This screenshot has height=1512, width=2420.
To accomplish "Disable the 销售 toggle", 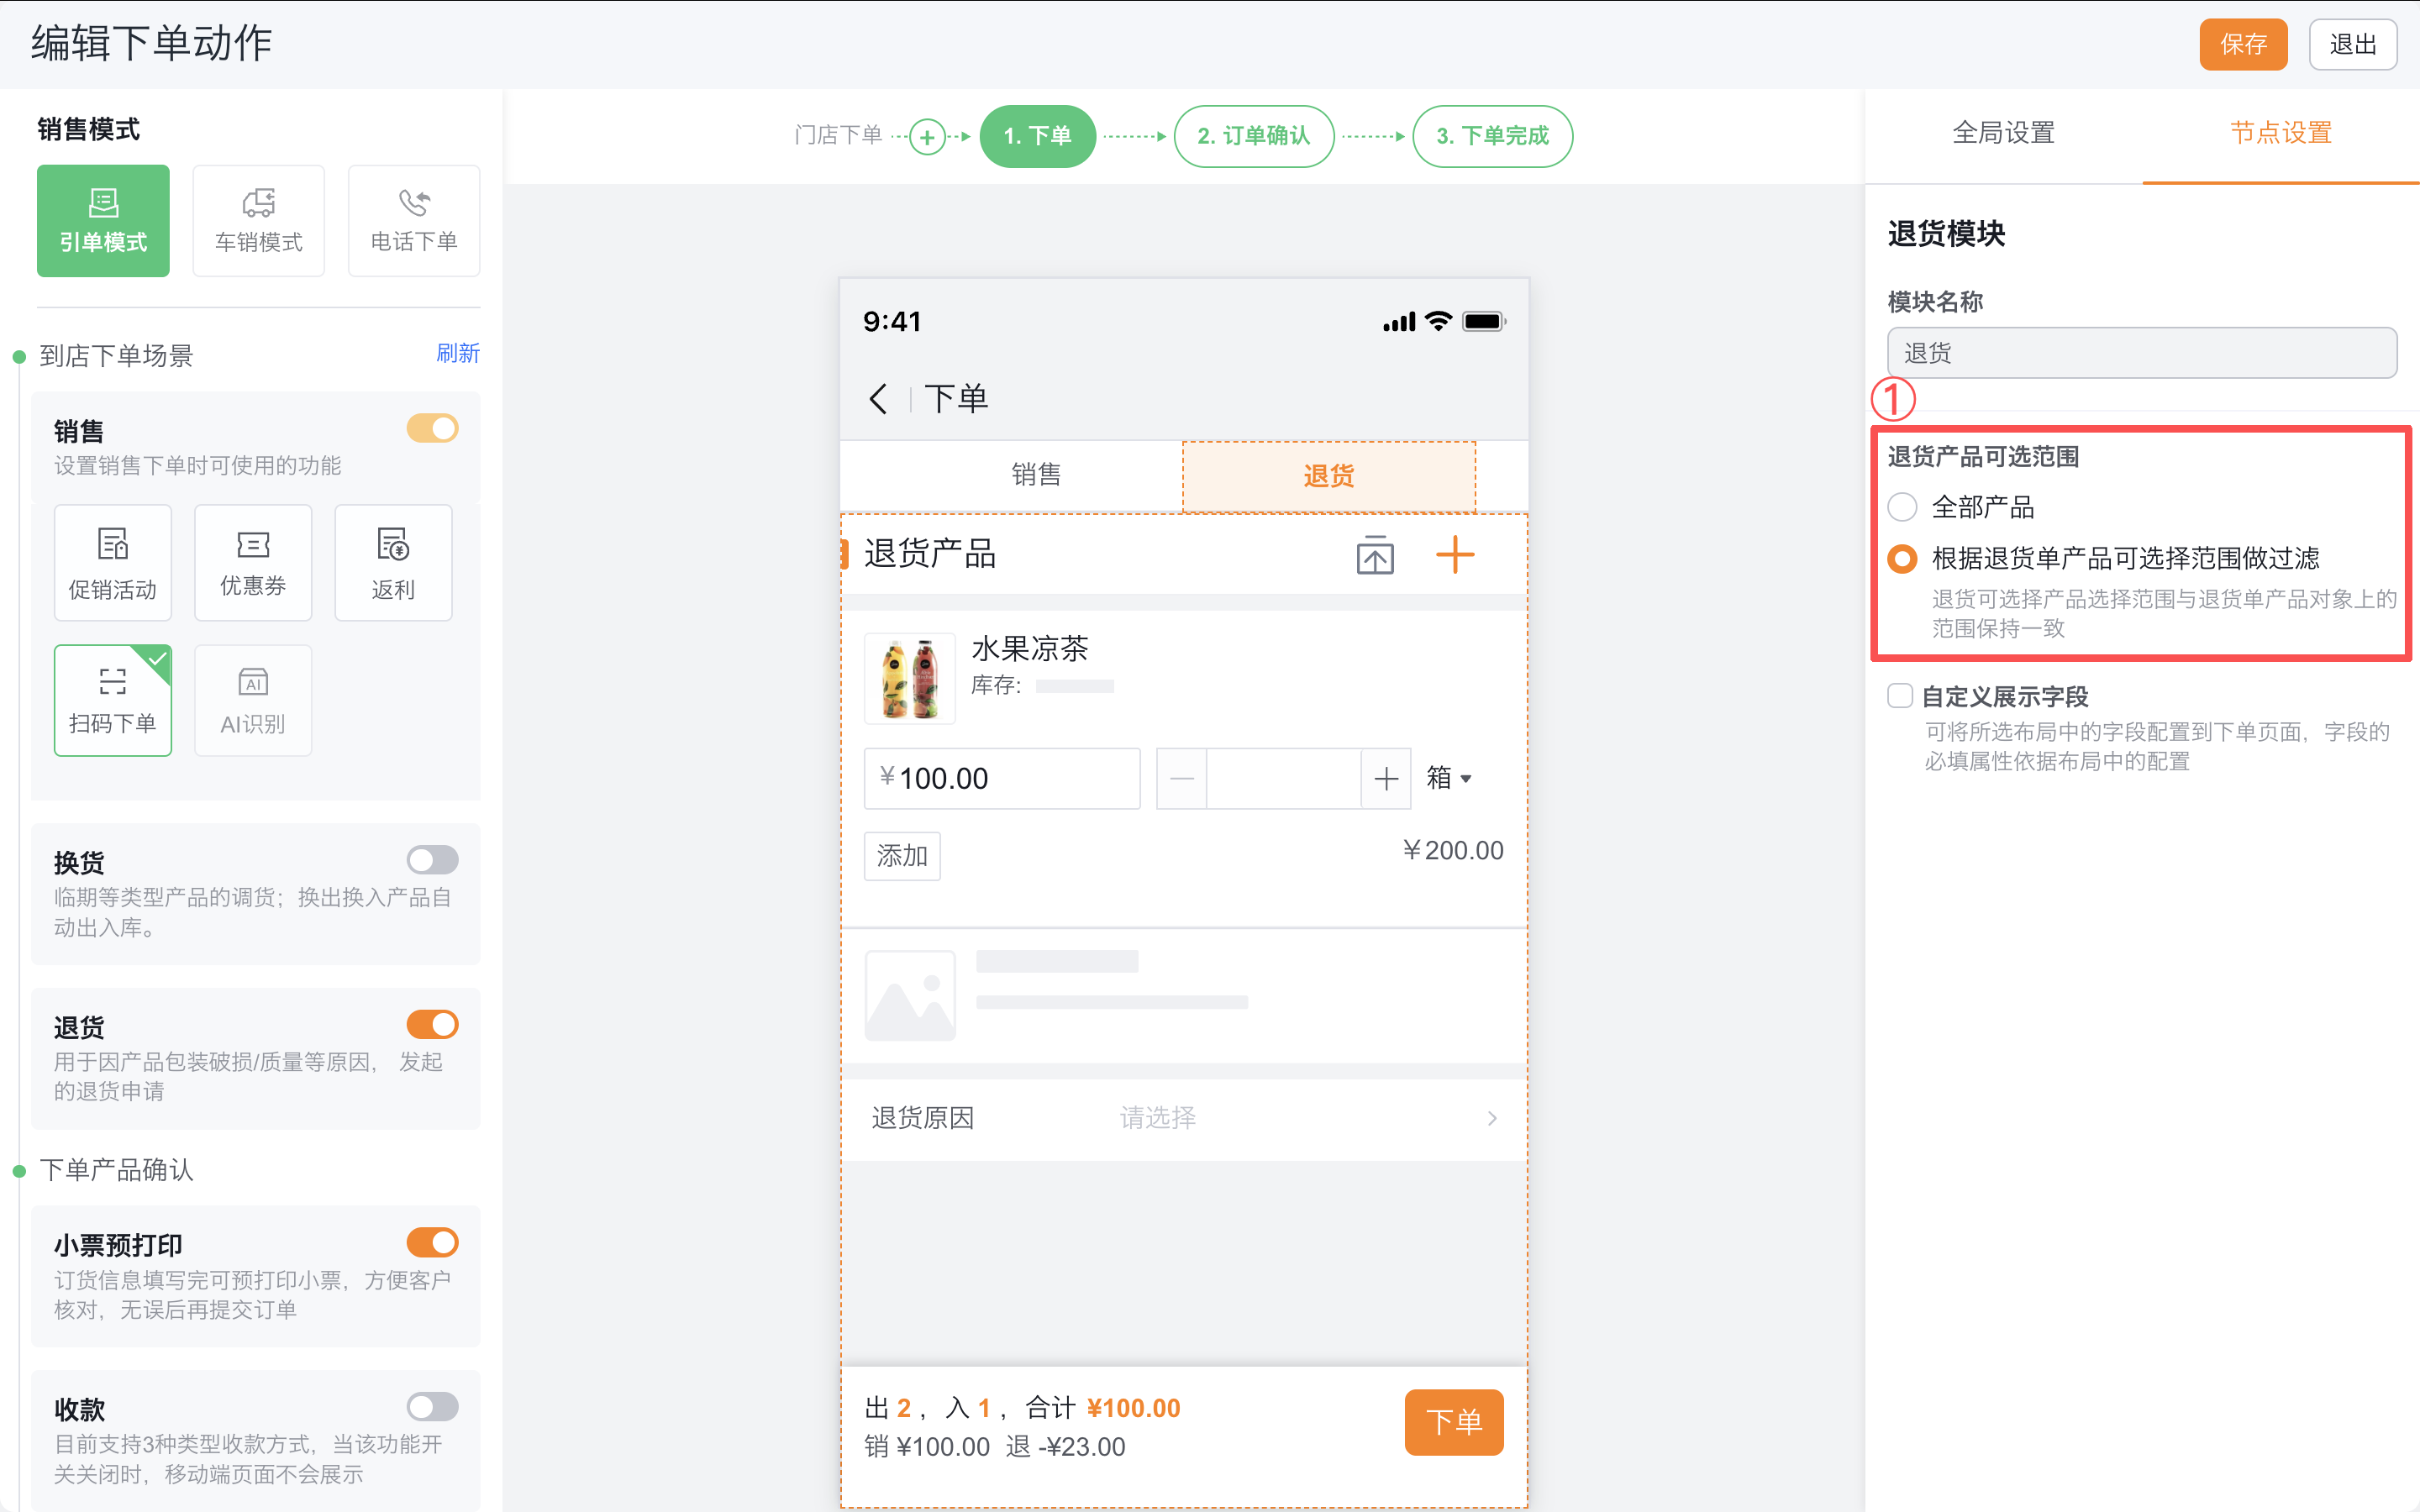I will pyautogui.click(x=432, y=428).
